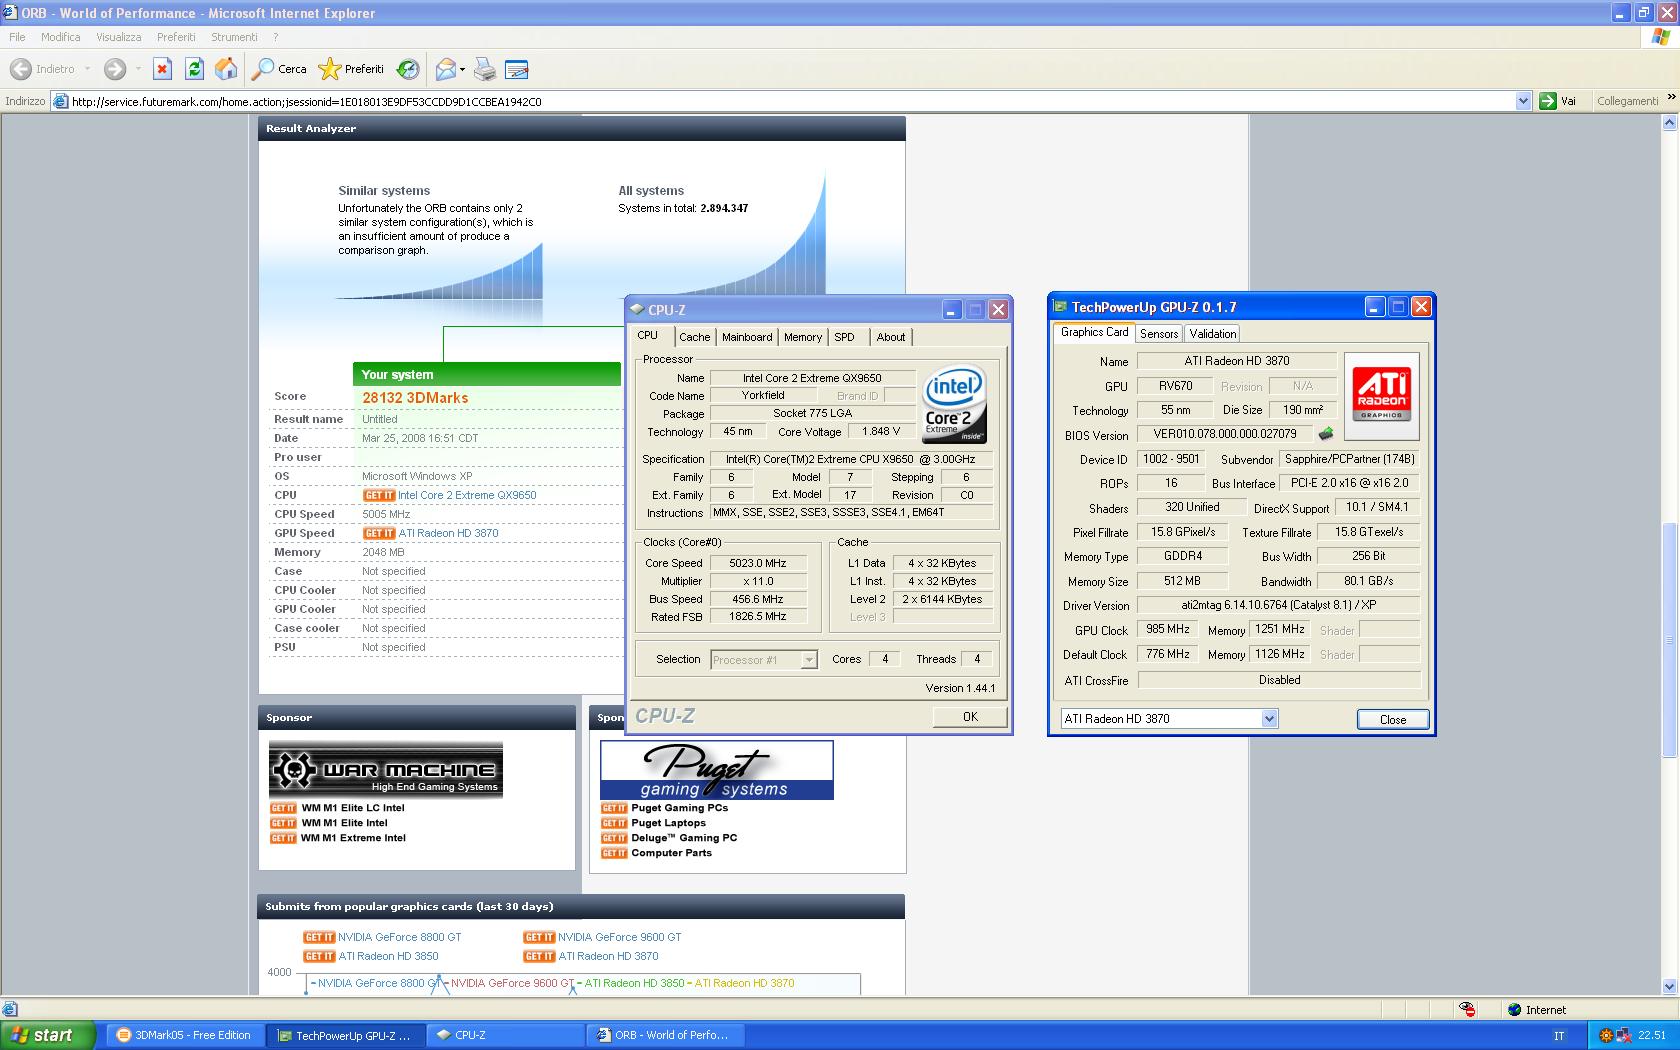Open Collegamenti links toolbar
This screenshot has width=1680, height=1050.
[x=1627, y=101]
